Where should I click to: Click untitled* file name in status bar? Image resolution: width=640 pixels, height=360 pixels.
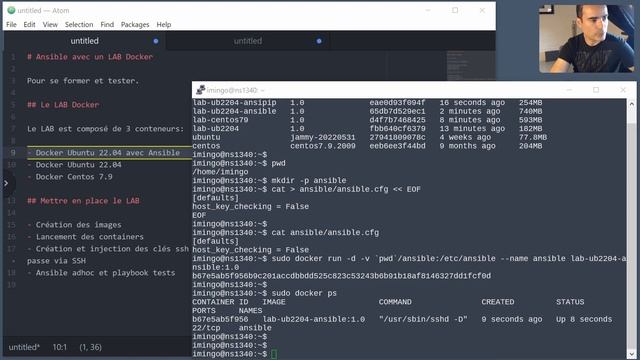pyautogui.click(x=24, y=347)
